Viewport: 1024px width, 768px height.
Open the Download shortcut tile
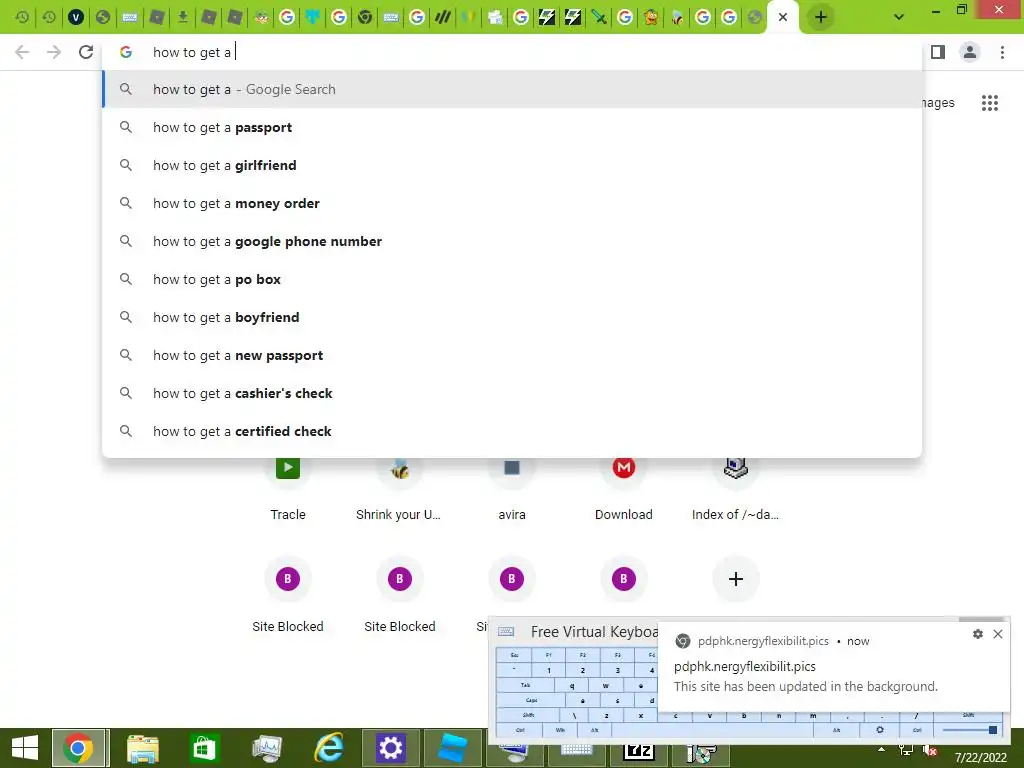coord(624,487)
